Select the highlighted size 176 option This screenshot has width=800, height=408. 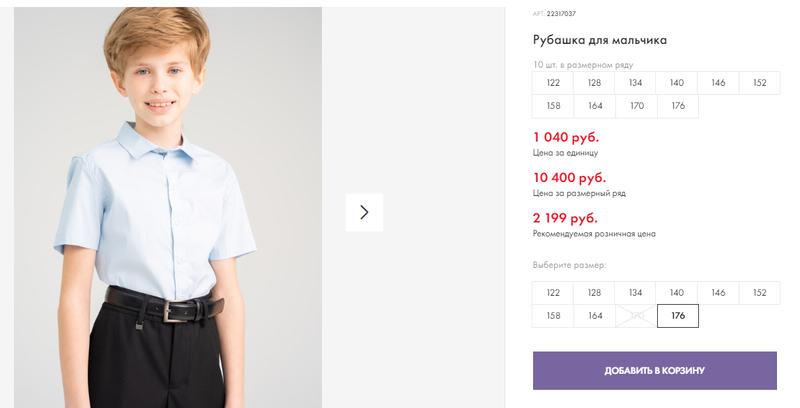click(x=678, y=316)
